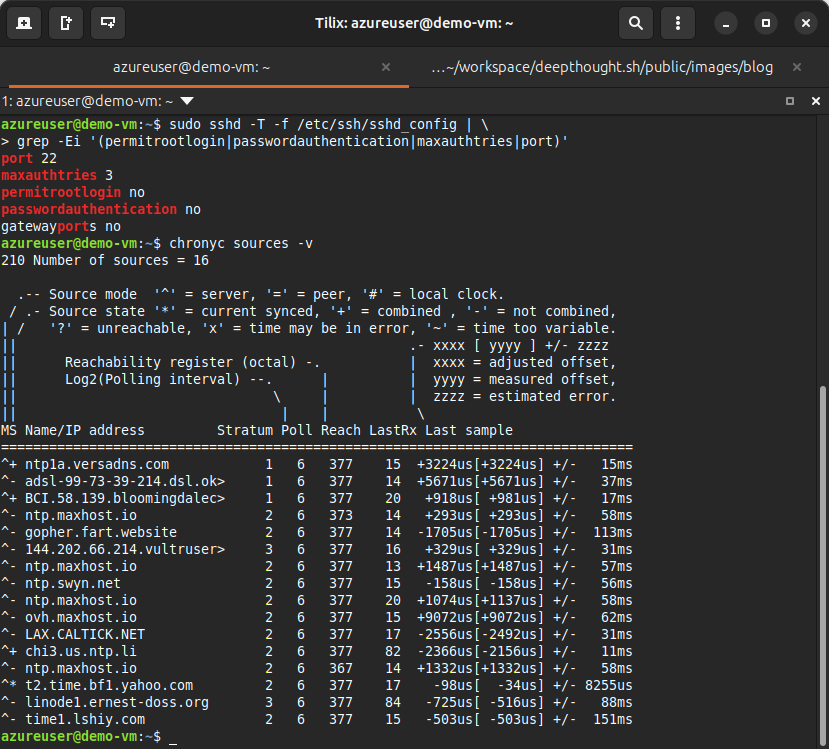Image resolution: width=829 pixels, height=749 pixels.
Task: Click the 'gatewayports no' line
Action: [x=61, y=226]
